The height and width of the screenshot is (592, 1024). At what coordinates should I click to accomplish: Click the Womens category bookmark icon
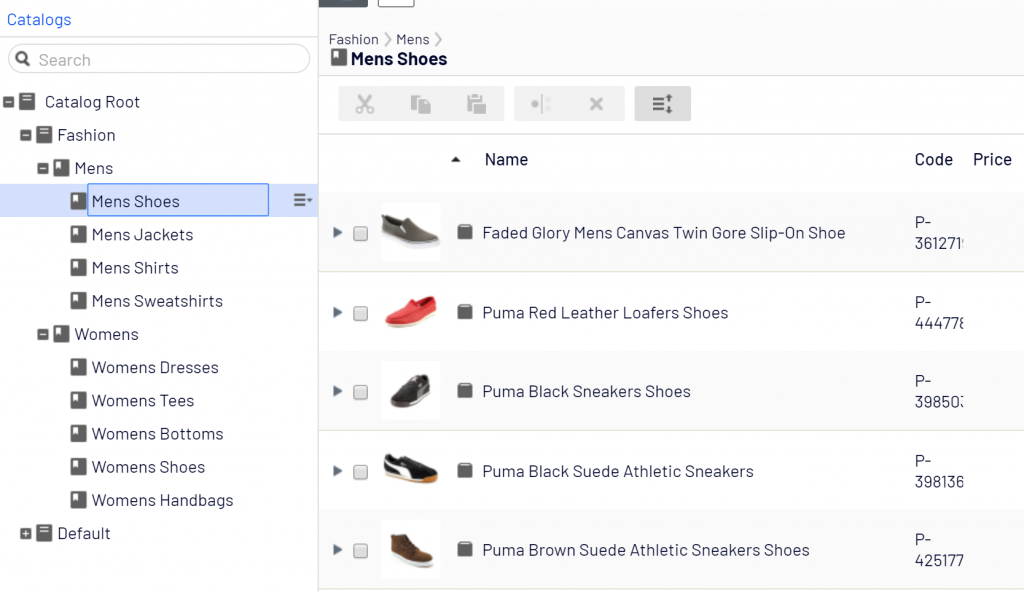(x=61, y=334)
